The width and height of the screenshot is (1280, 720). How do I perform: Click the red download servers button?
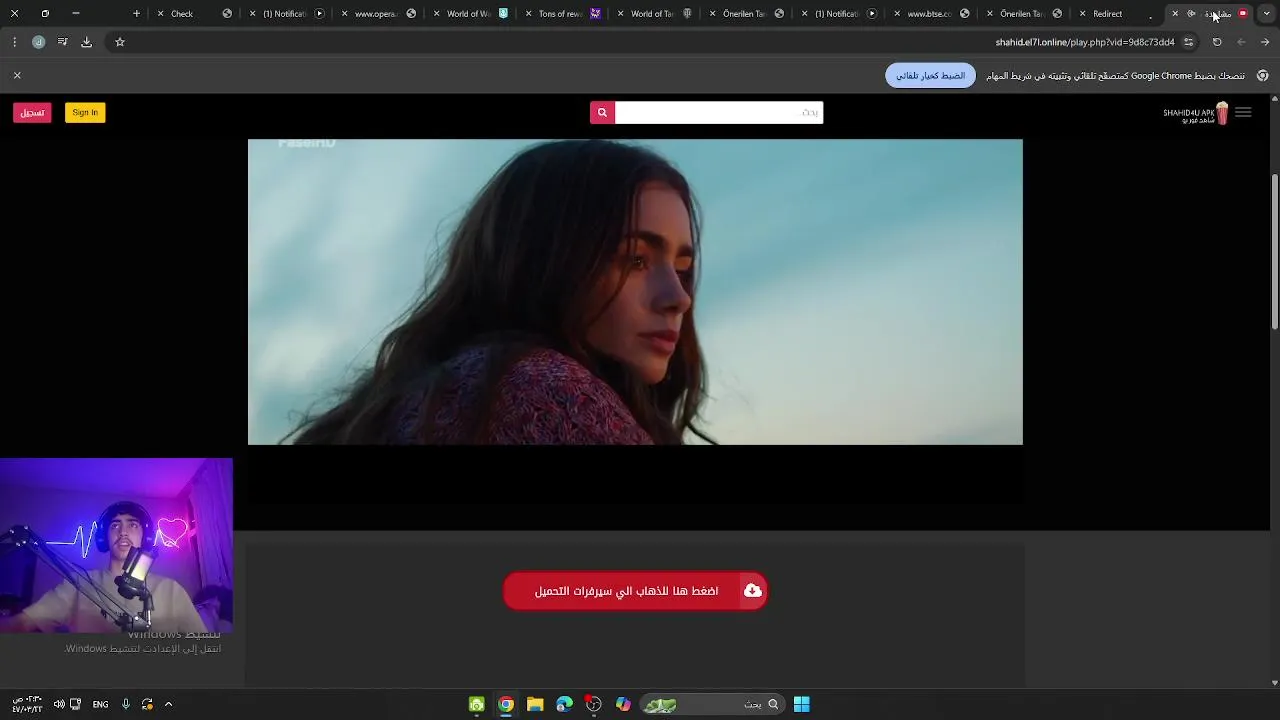(x=635, y=591)
